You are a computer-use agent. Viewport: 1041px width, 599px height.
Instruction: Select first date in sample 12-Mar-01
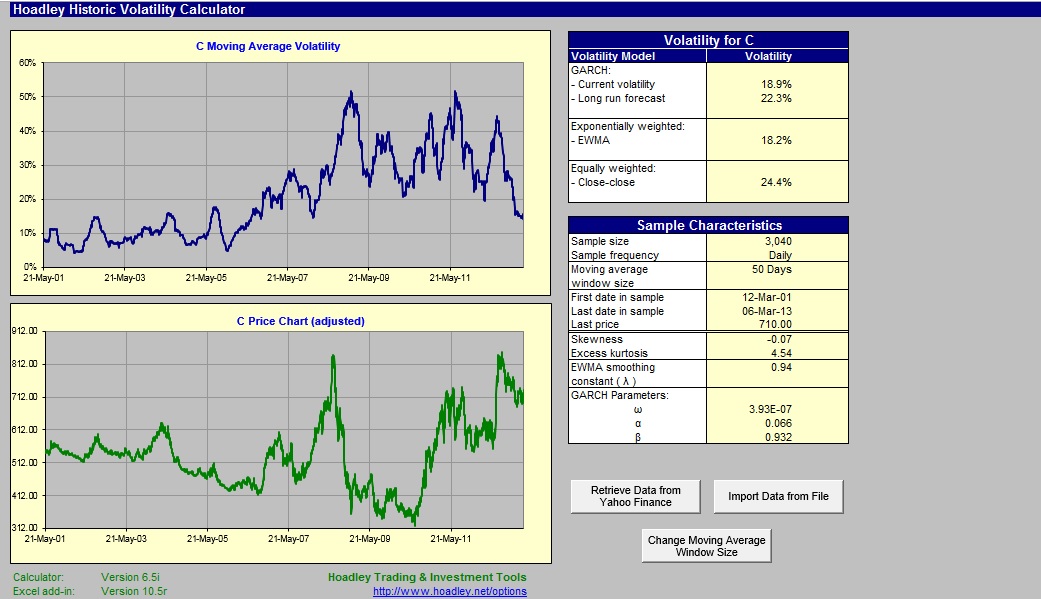(767, 297)
